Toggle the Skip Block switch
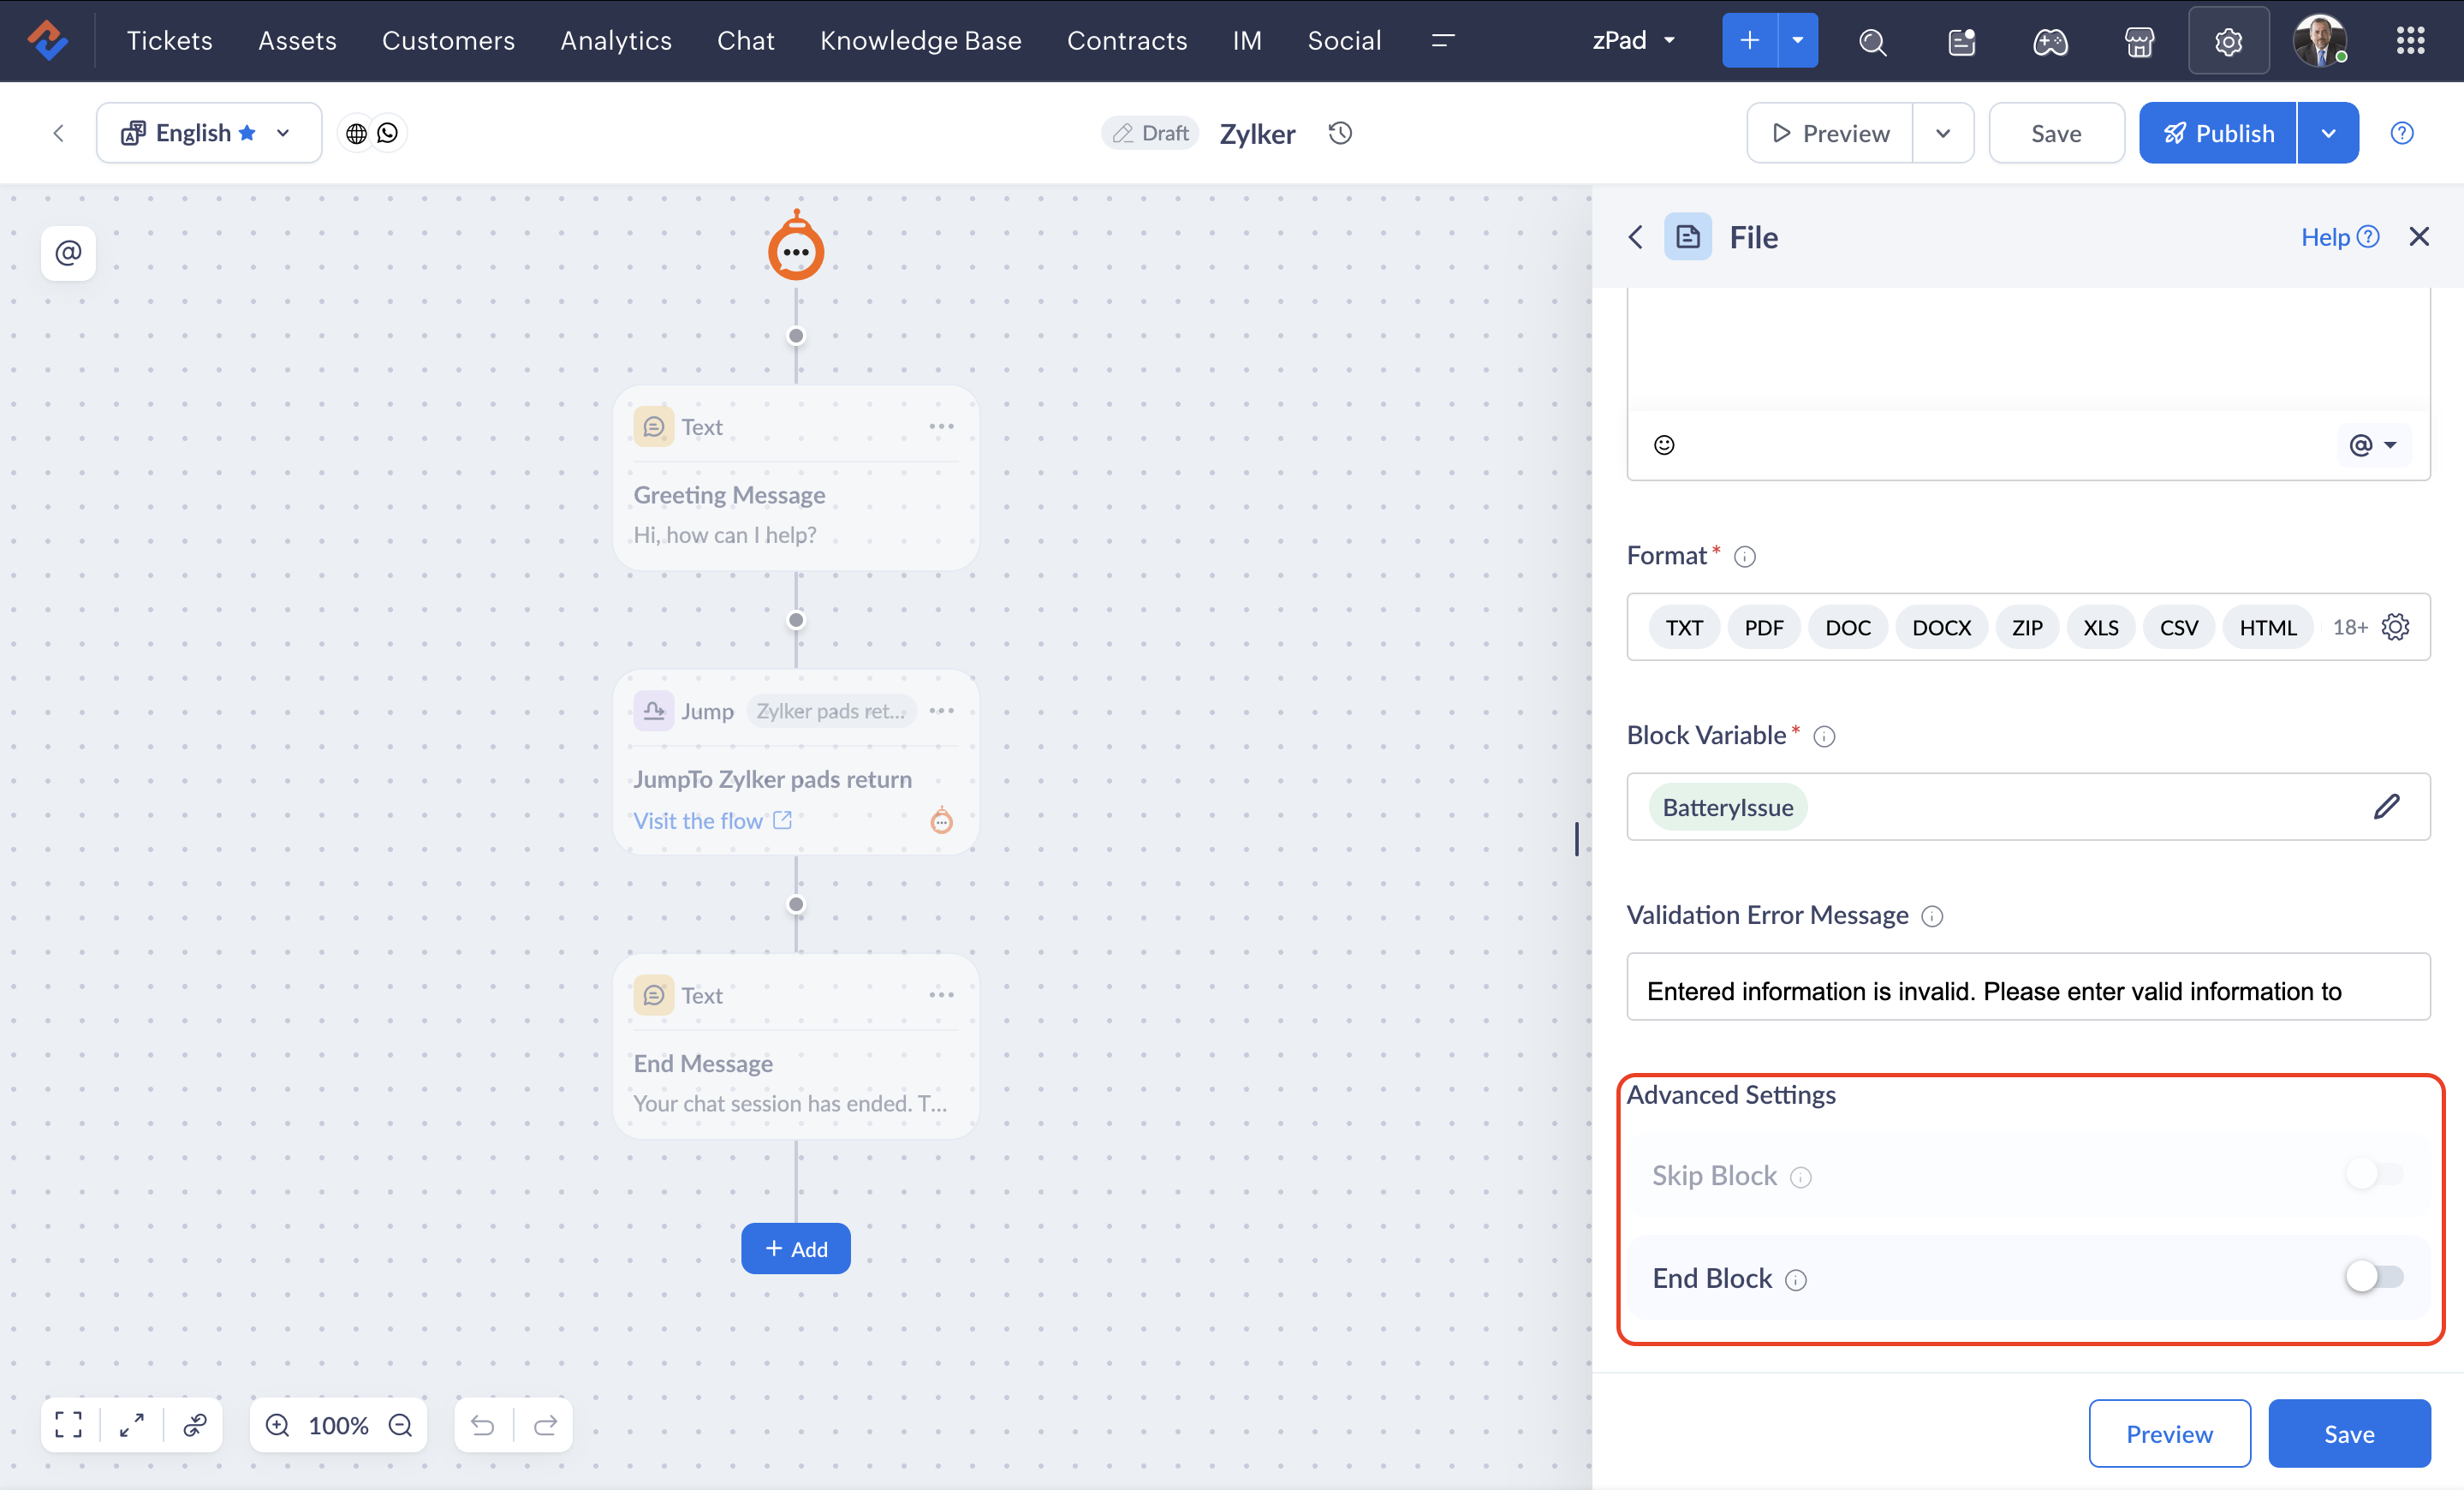The width and height of the screenshot is (2464, 1490). point(2373,1174)
